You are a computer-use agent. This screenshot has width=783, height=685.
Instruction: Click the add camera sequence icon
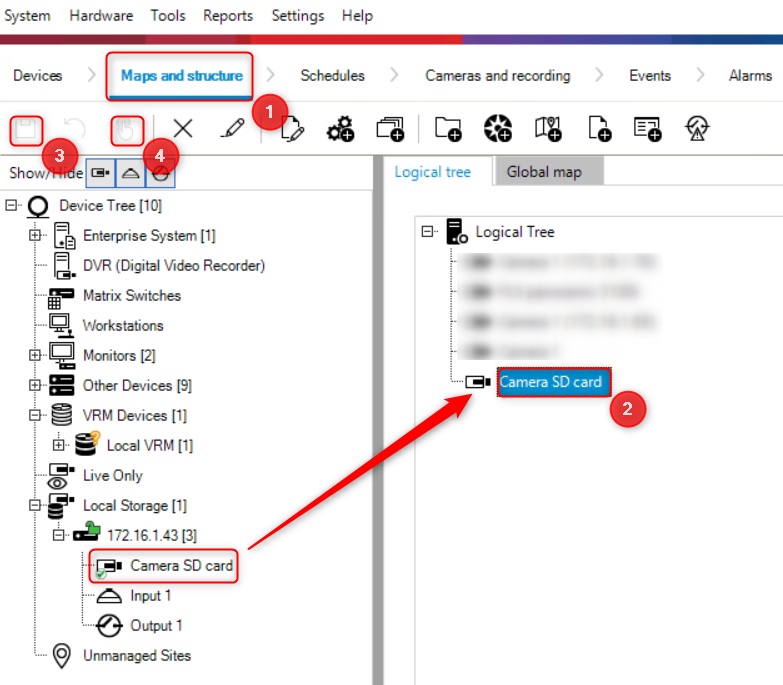(x=391, y=129)
